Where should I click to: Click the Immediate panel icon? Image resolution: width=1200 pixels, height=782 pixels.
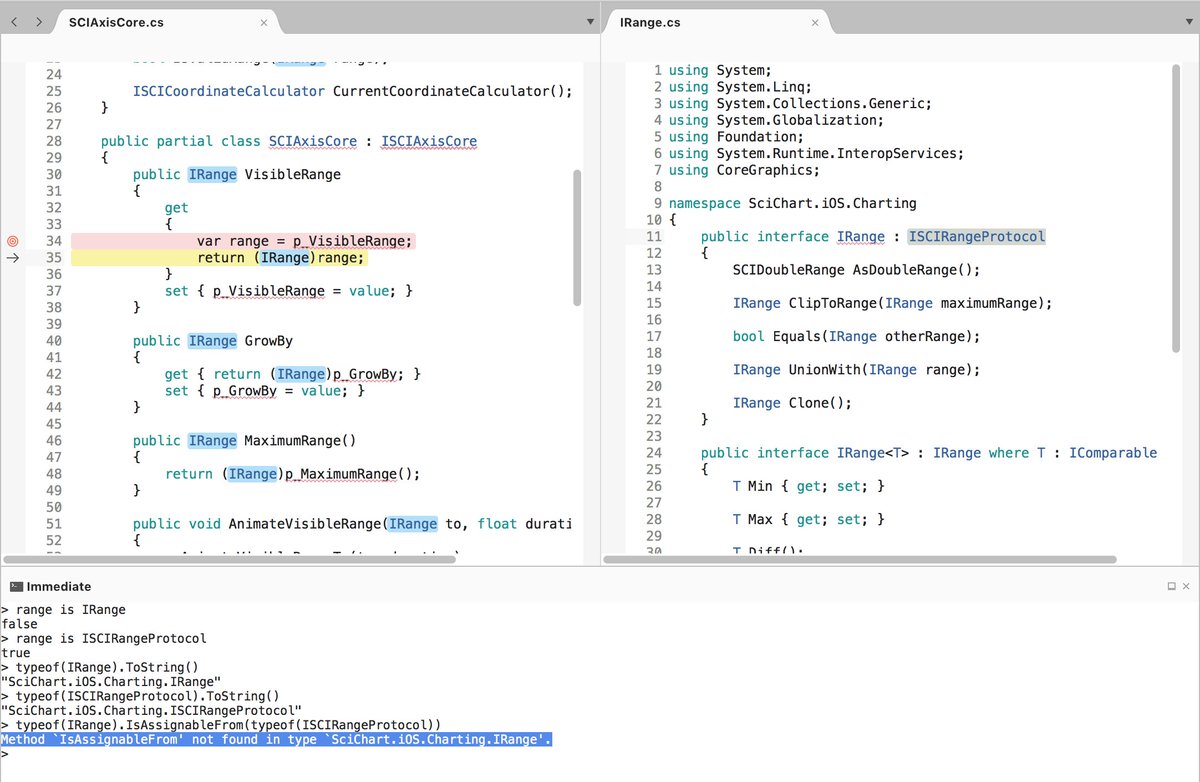point(17,586)
